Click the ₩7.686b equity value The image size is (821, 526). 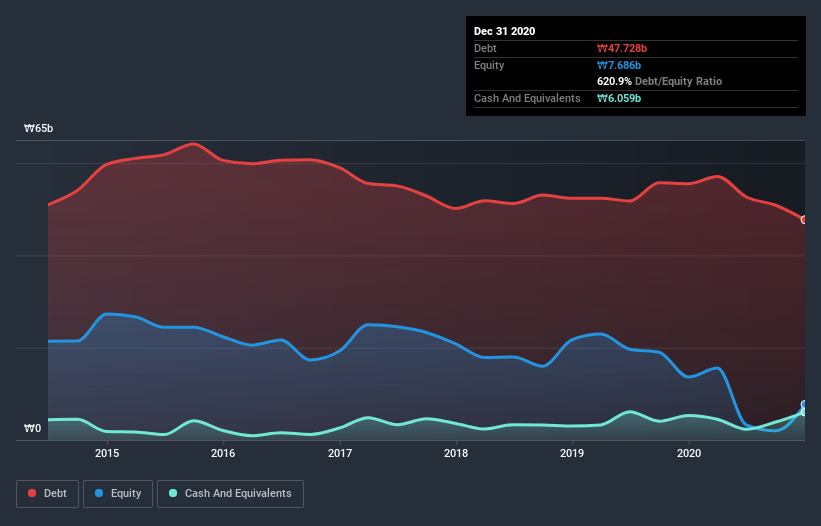619,65
